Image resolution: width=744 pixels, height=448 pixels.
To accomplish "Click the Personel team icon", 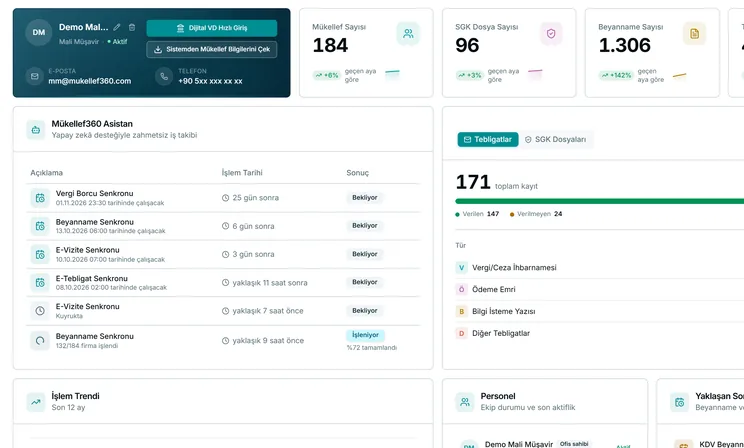I will (x=465, y=402).
